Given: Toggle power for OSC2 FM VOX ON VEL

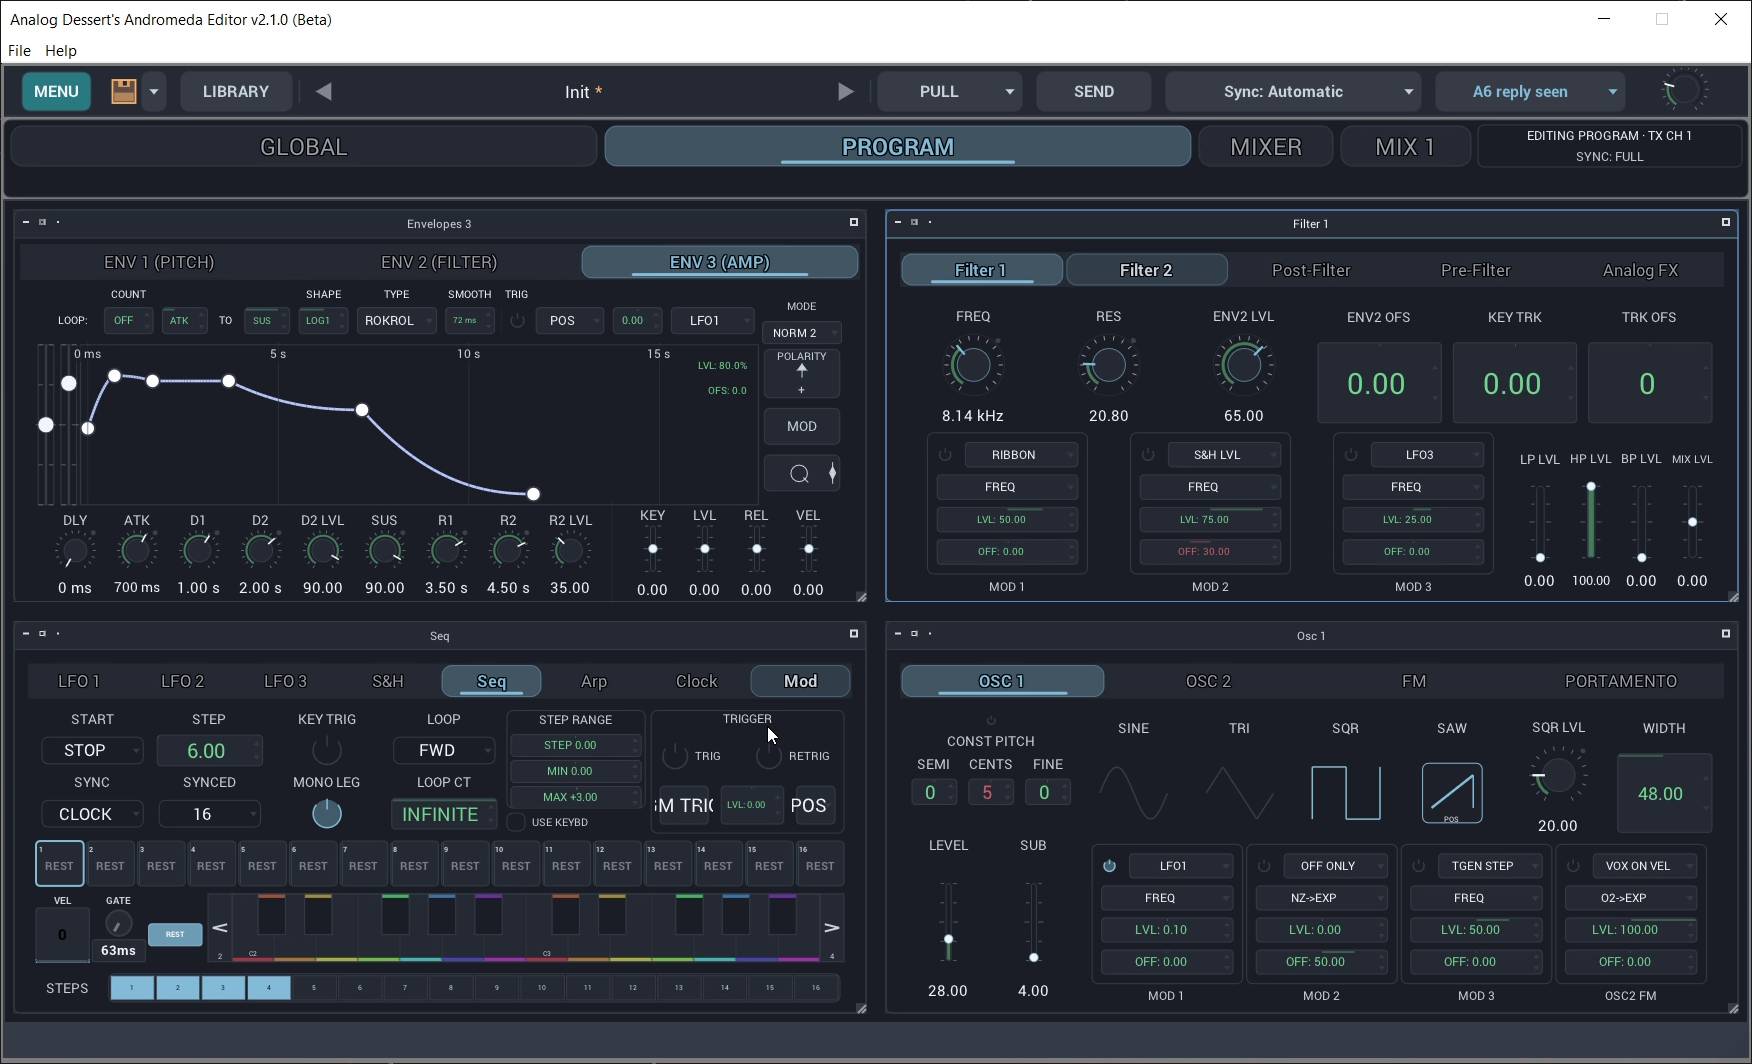Looking at the screenshot, I should click(x=1573, y=866).
